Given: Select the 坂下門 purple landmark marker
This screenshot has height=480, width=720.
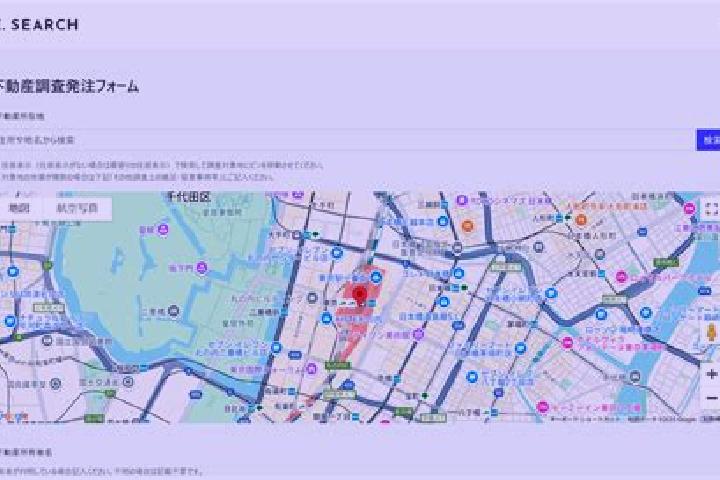Looking at the screenshot, I should point(201,267).
